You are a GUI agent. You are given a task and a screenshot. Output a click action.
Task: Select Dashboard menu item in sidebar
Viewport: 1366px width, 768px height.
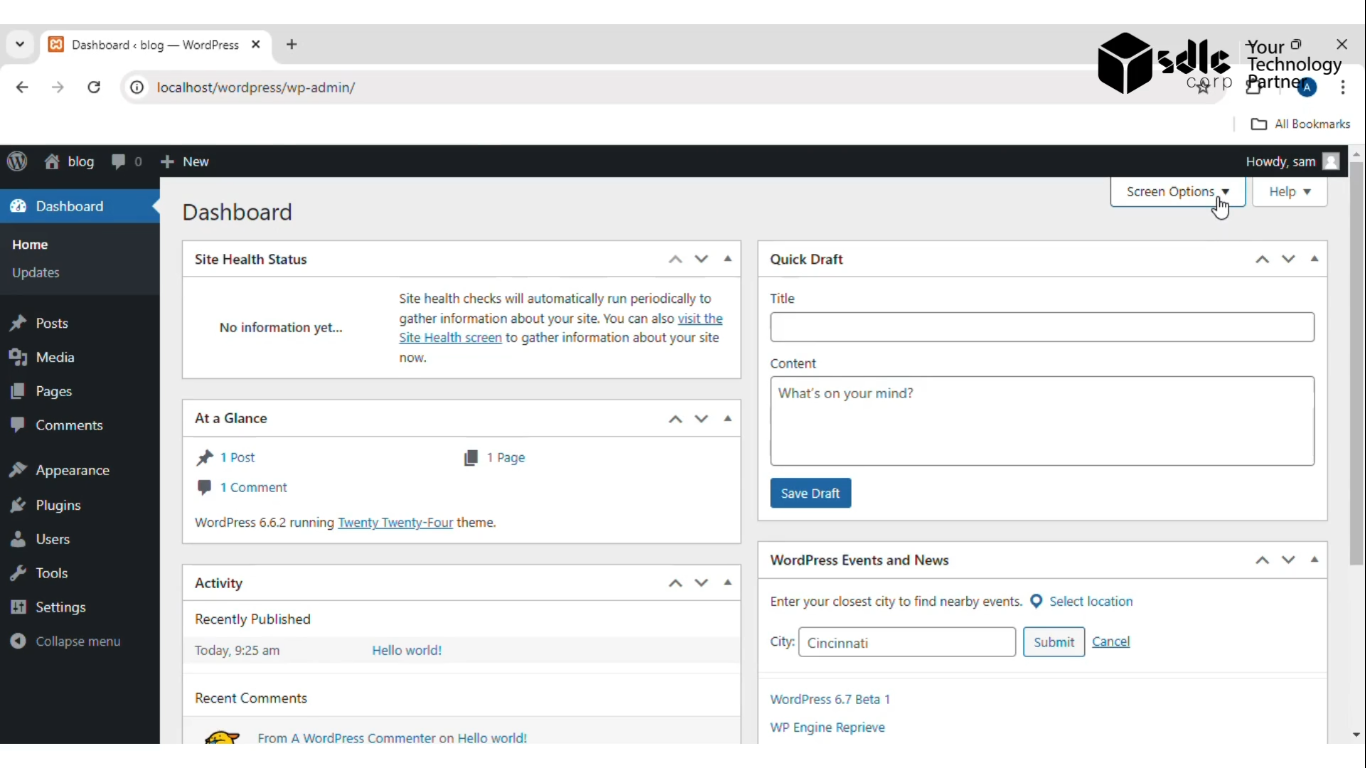pos(80,206)
